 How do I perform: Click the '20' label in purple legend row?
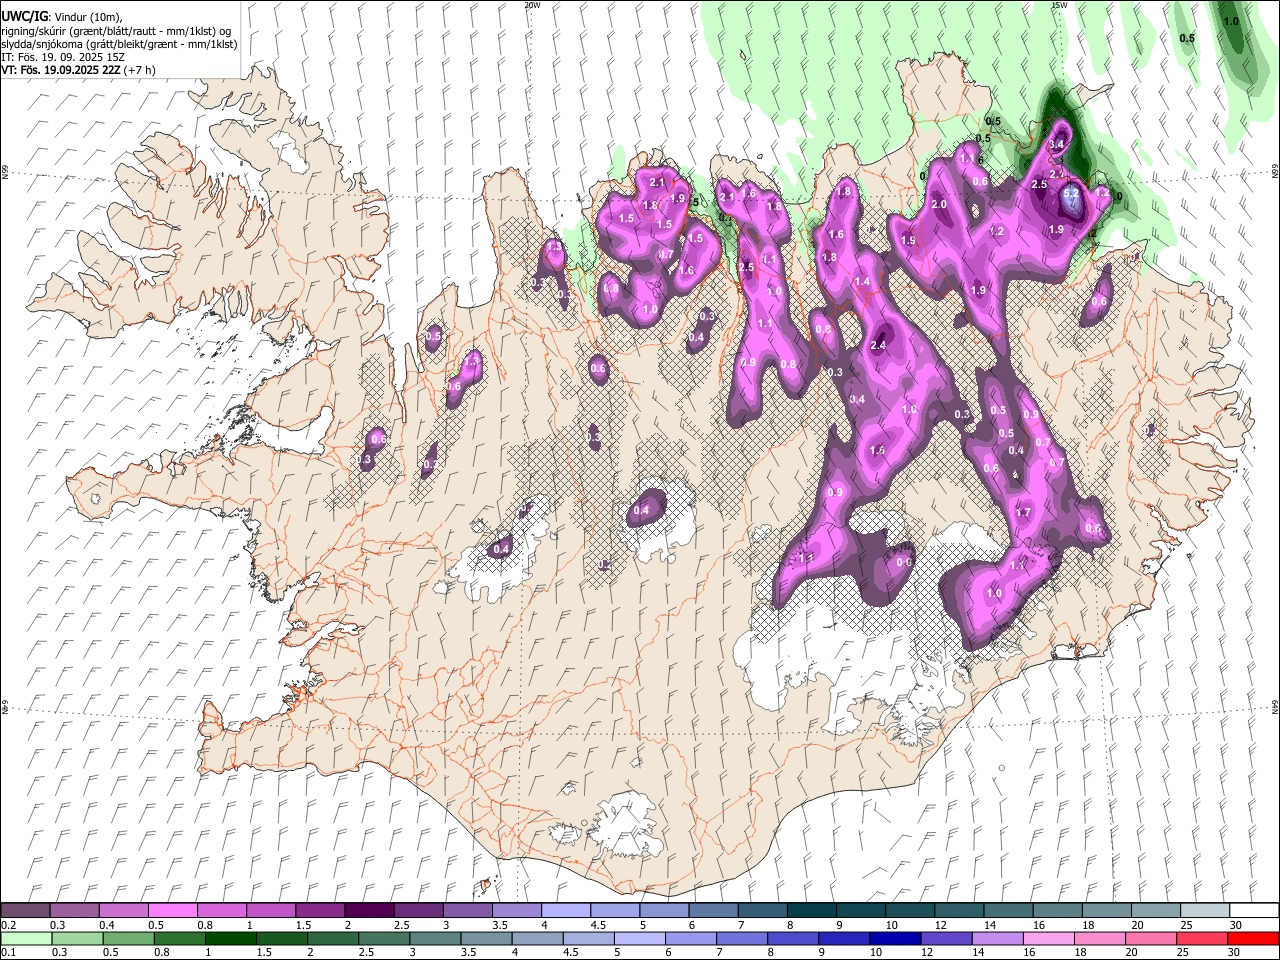point(1137,925)
